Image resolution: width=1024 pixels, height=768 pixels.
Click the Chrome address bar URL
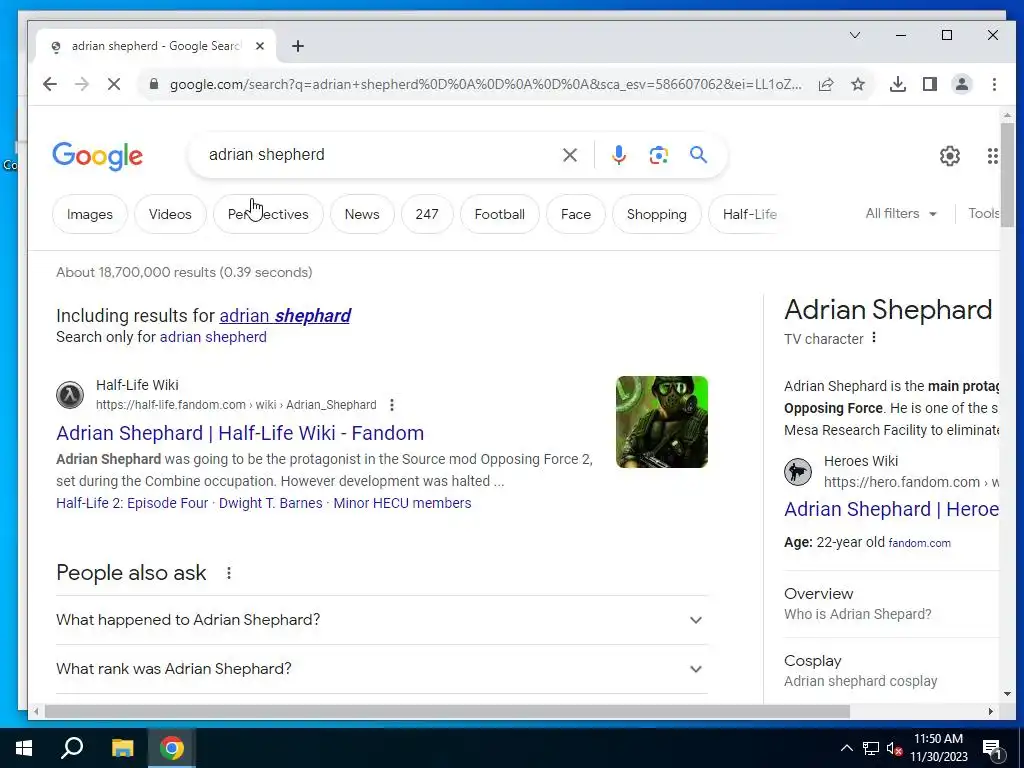pyautogui.click(x=485, y=84)
